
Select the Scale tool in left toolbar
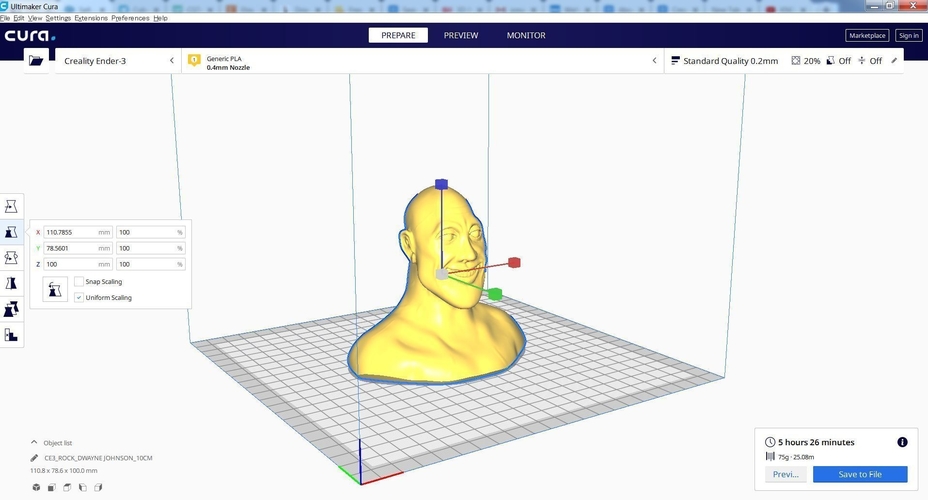[x=11, y=232]
